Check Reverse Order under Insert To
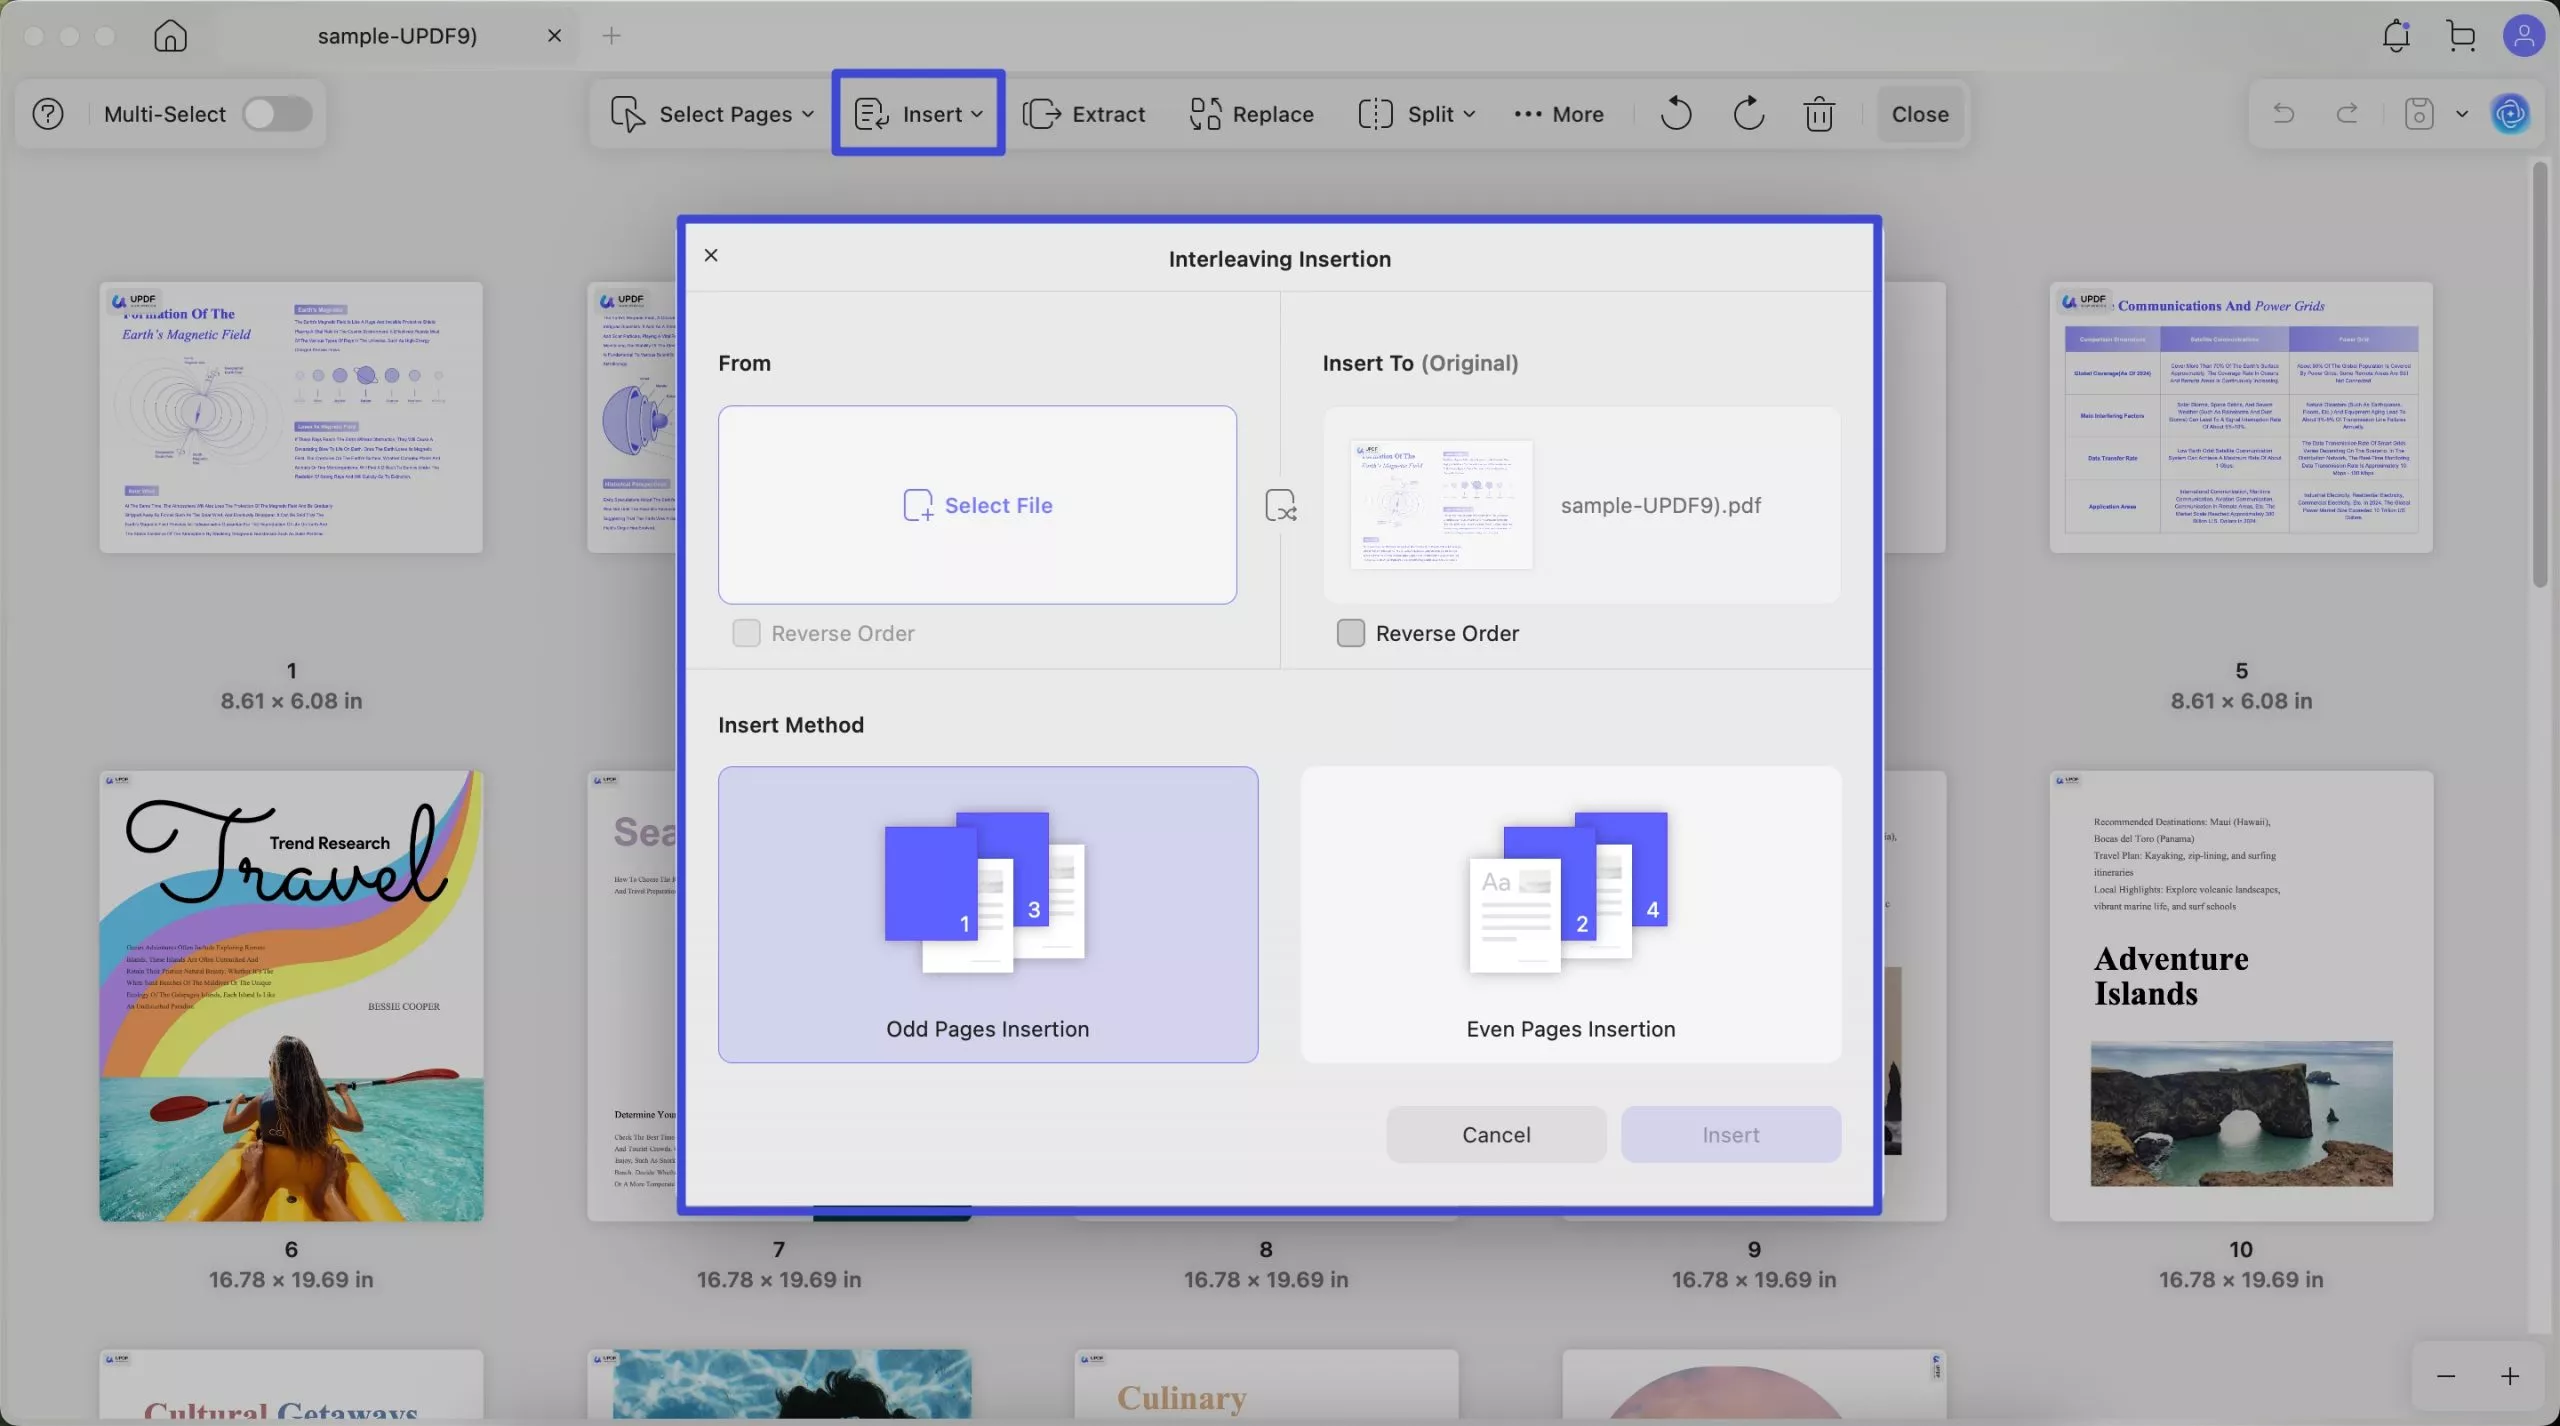This screenshot has width=2560, height=1426. click(1350, 633)
